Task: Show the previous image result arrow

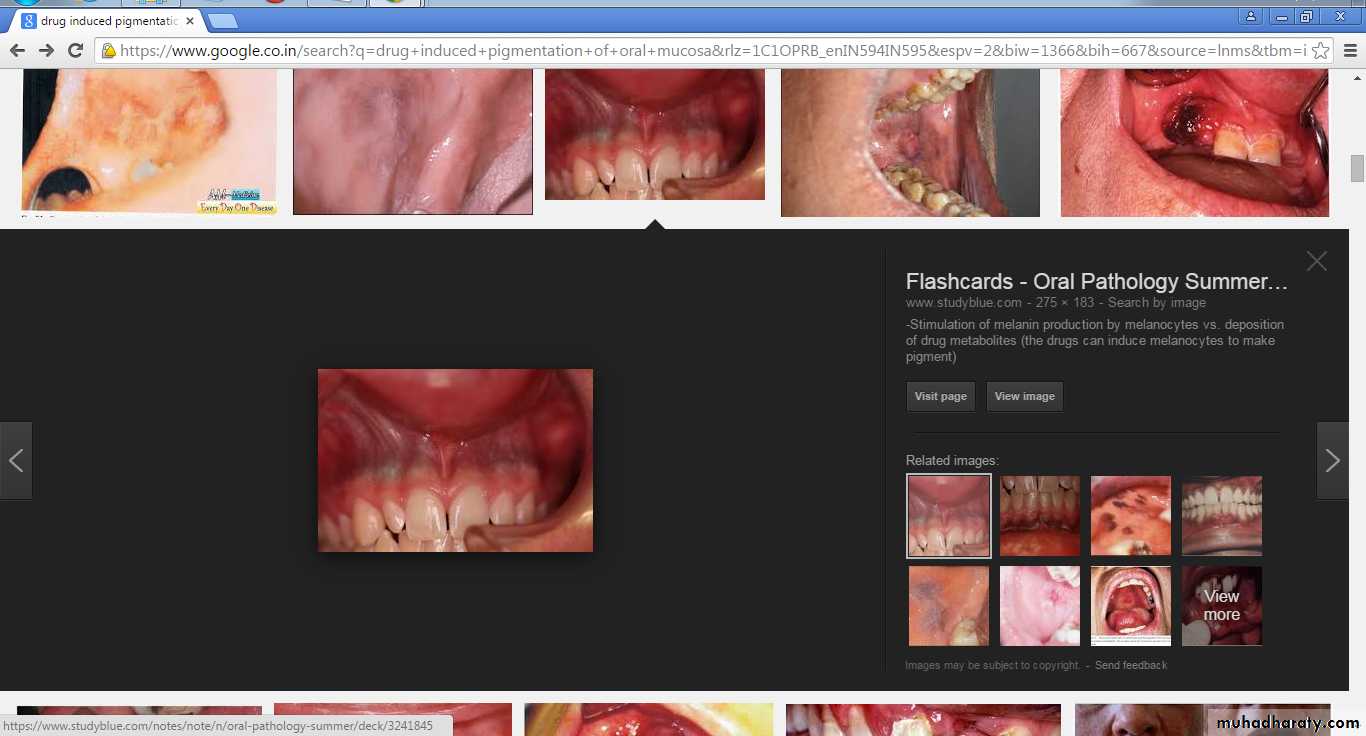Action: (16, 461)
